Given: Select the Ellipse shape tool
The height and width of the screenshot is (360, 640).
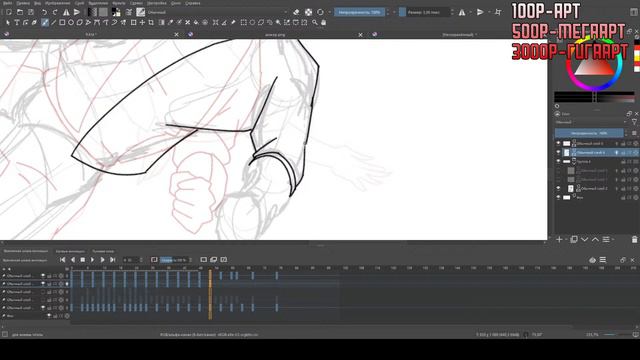Looking at the screenshot, I should coord(71,22).
